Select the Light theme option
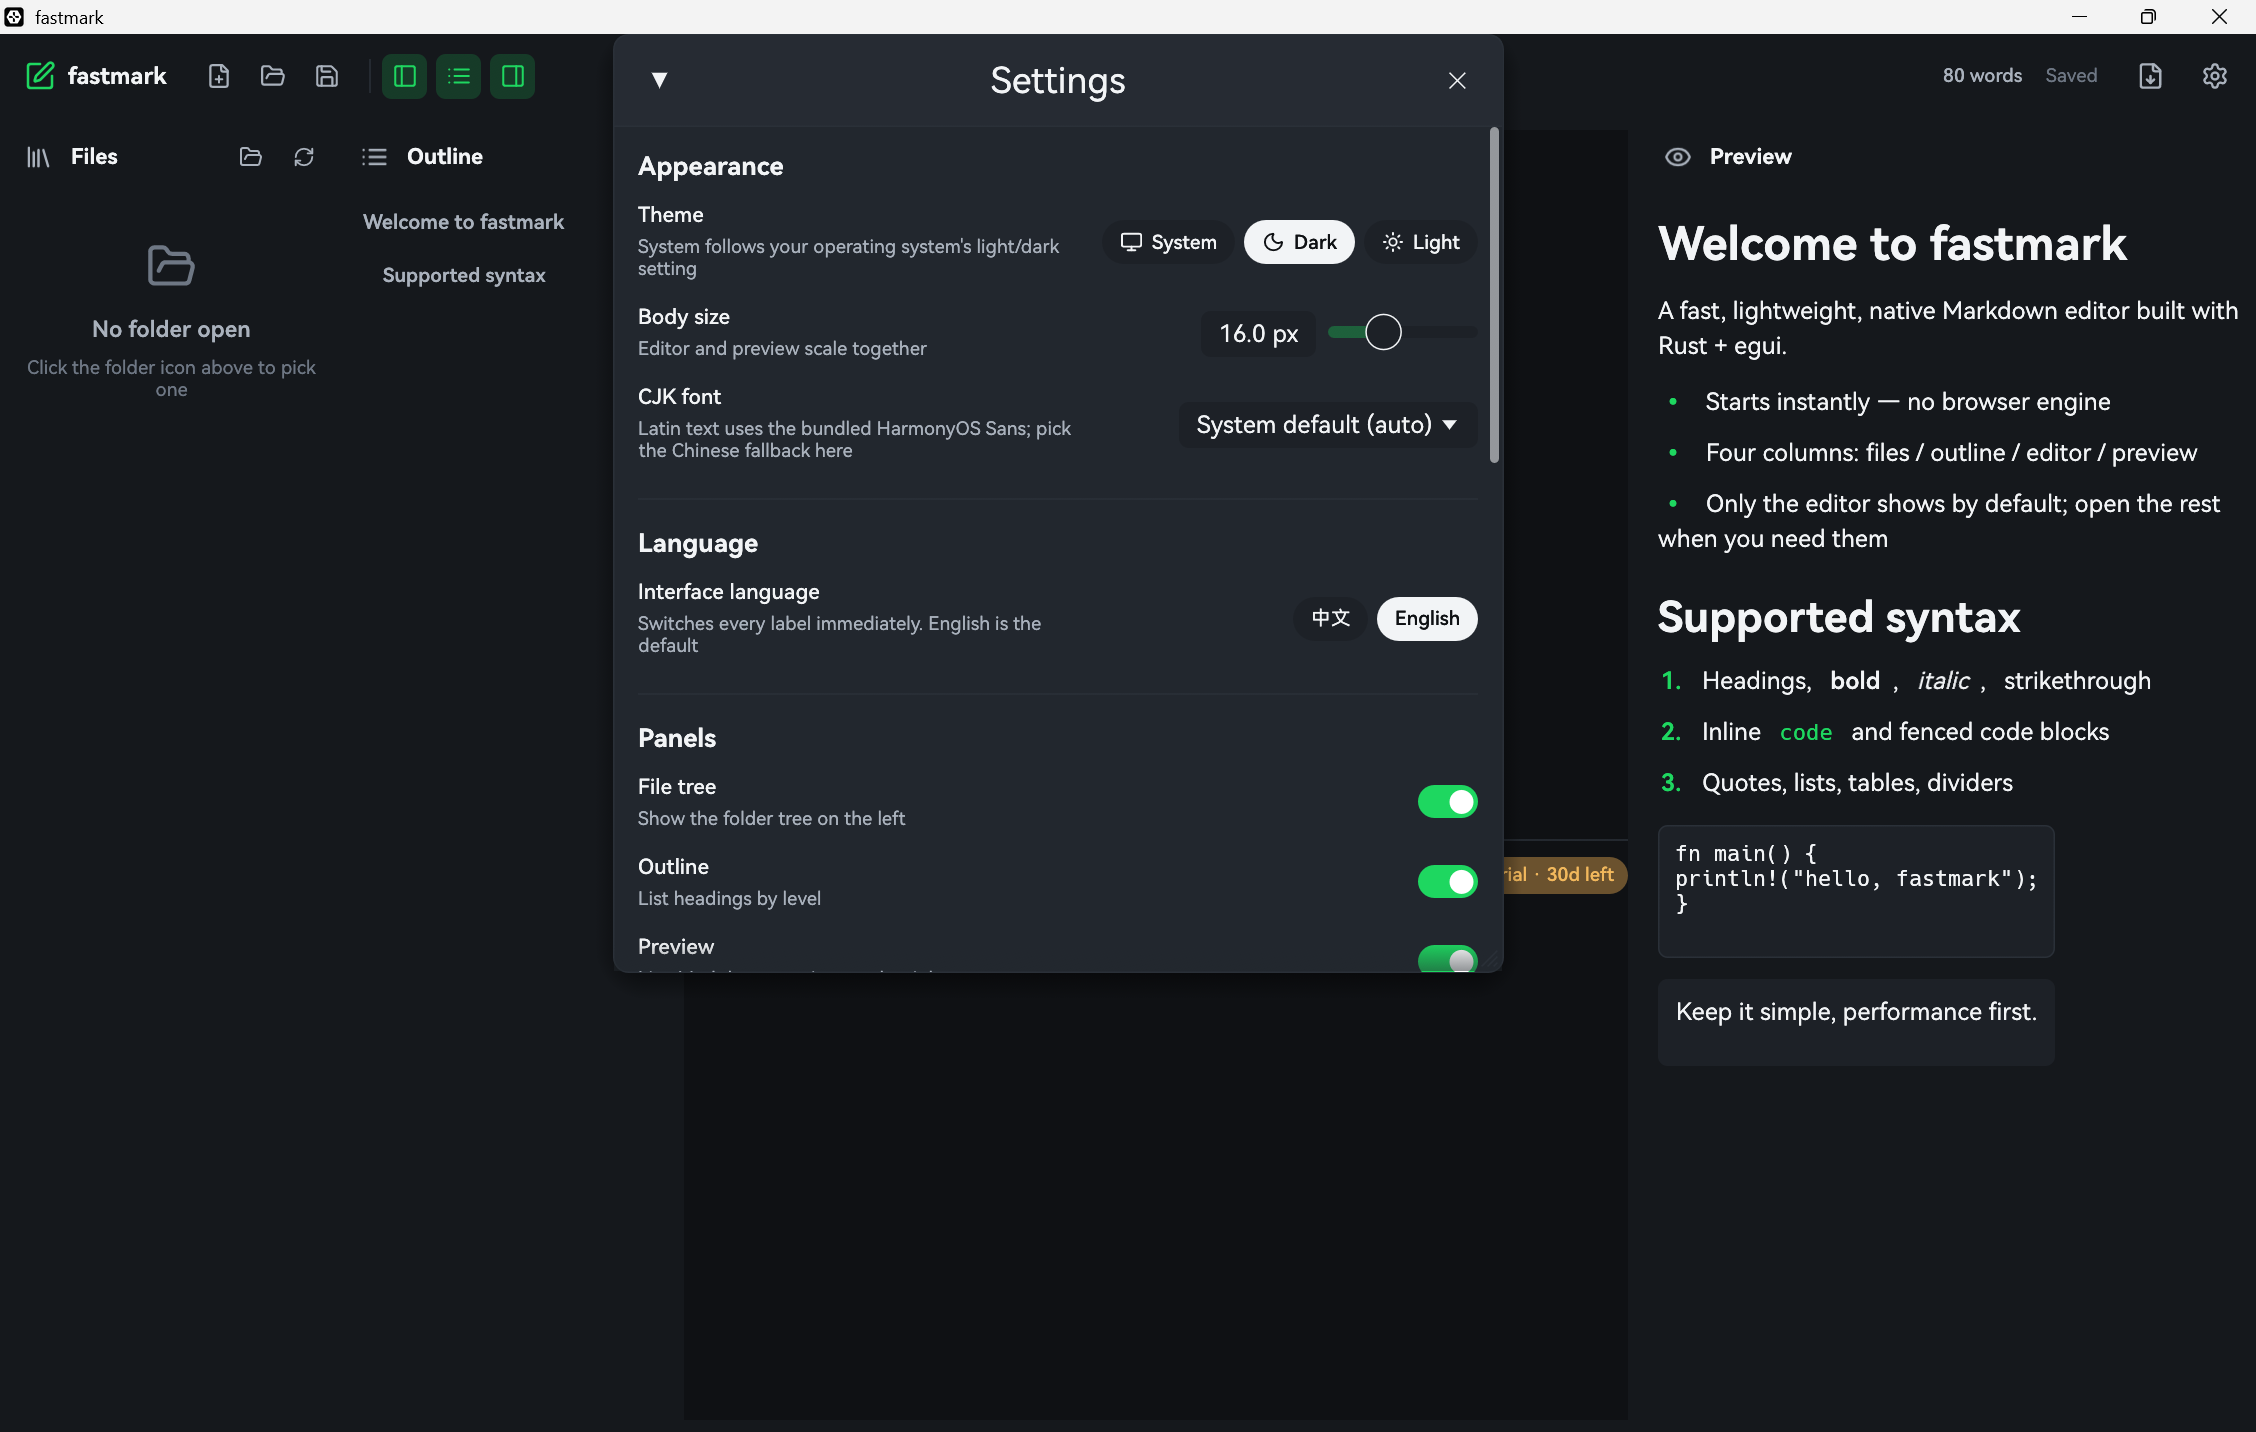 (1421, 242)
